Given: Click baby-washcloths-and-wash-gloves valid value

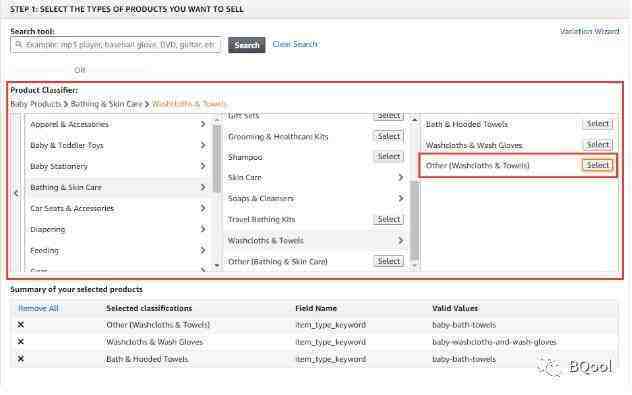Looking at the screenshot, I should [x=494, y=342].
